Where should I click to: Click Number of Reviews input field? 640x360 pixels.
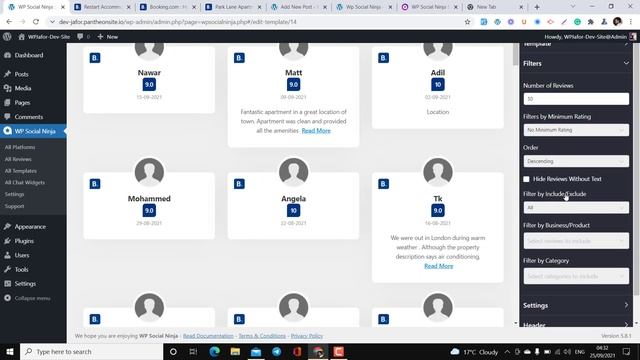pyautogui.click(x=576, y=99)
